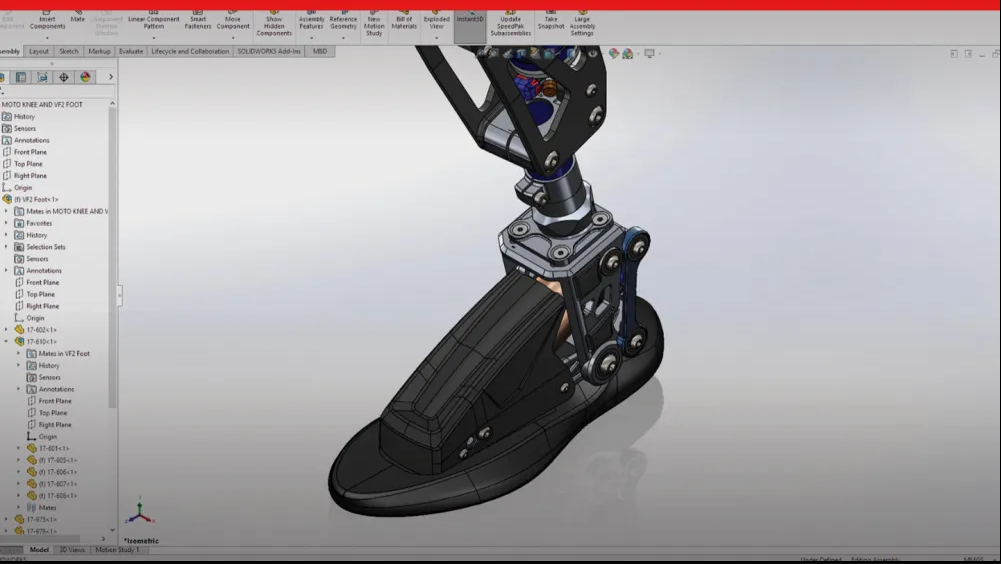Switch to Motion Study 1 tab
Image resolution: width=1001 pixels, height=564 pixels.
(117, 550)
